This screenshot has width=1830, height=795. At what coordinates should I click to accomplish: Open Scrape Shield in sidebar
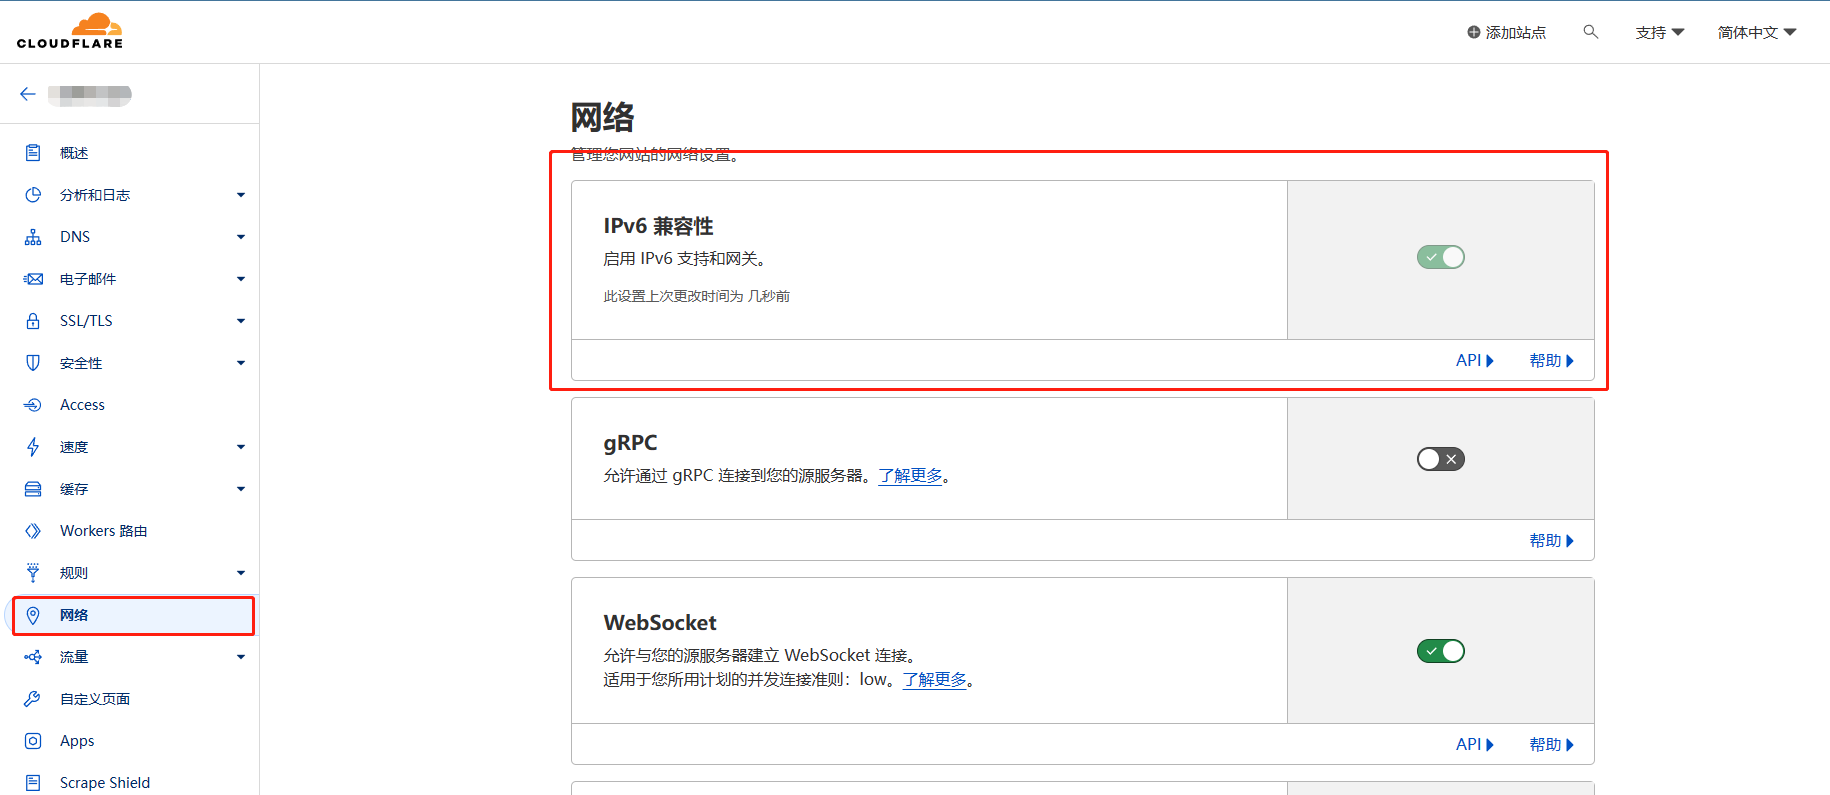pos(104,783)
